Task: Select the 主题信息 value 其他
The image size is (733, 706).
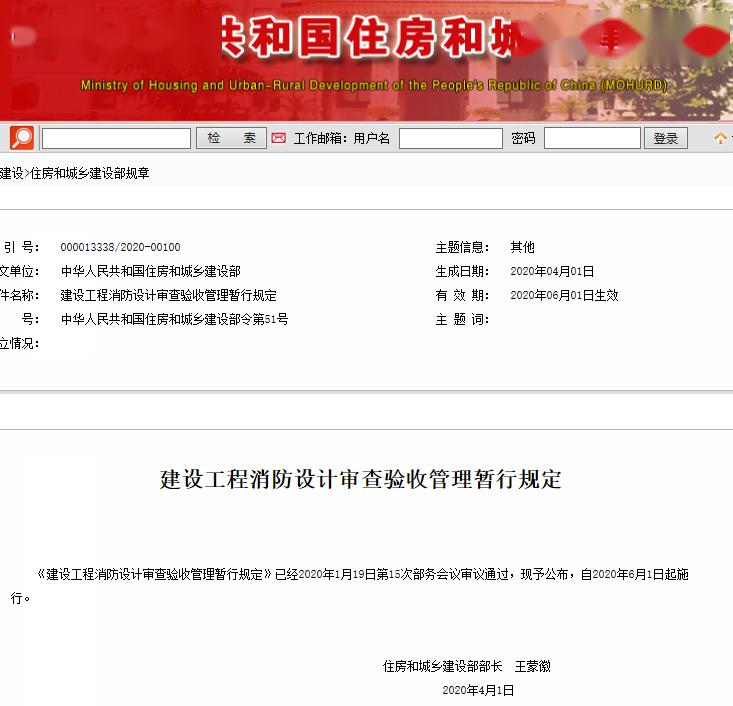Action: point(522,247)
